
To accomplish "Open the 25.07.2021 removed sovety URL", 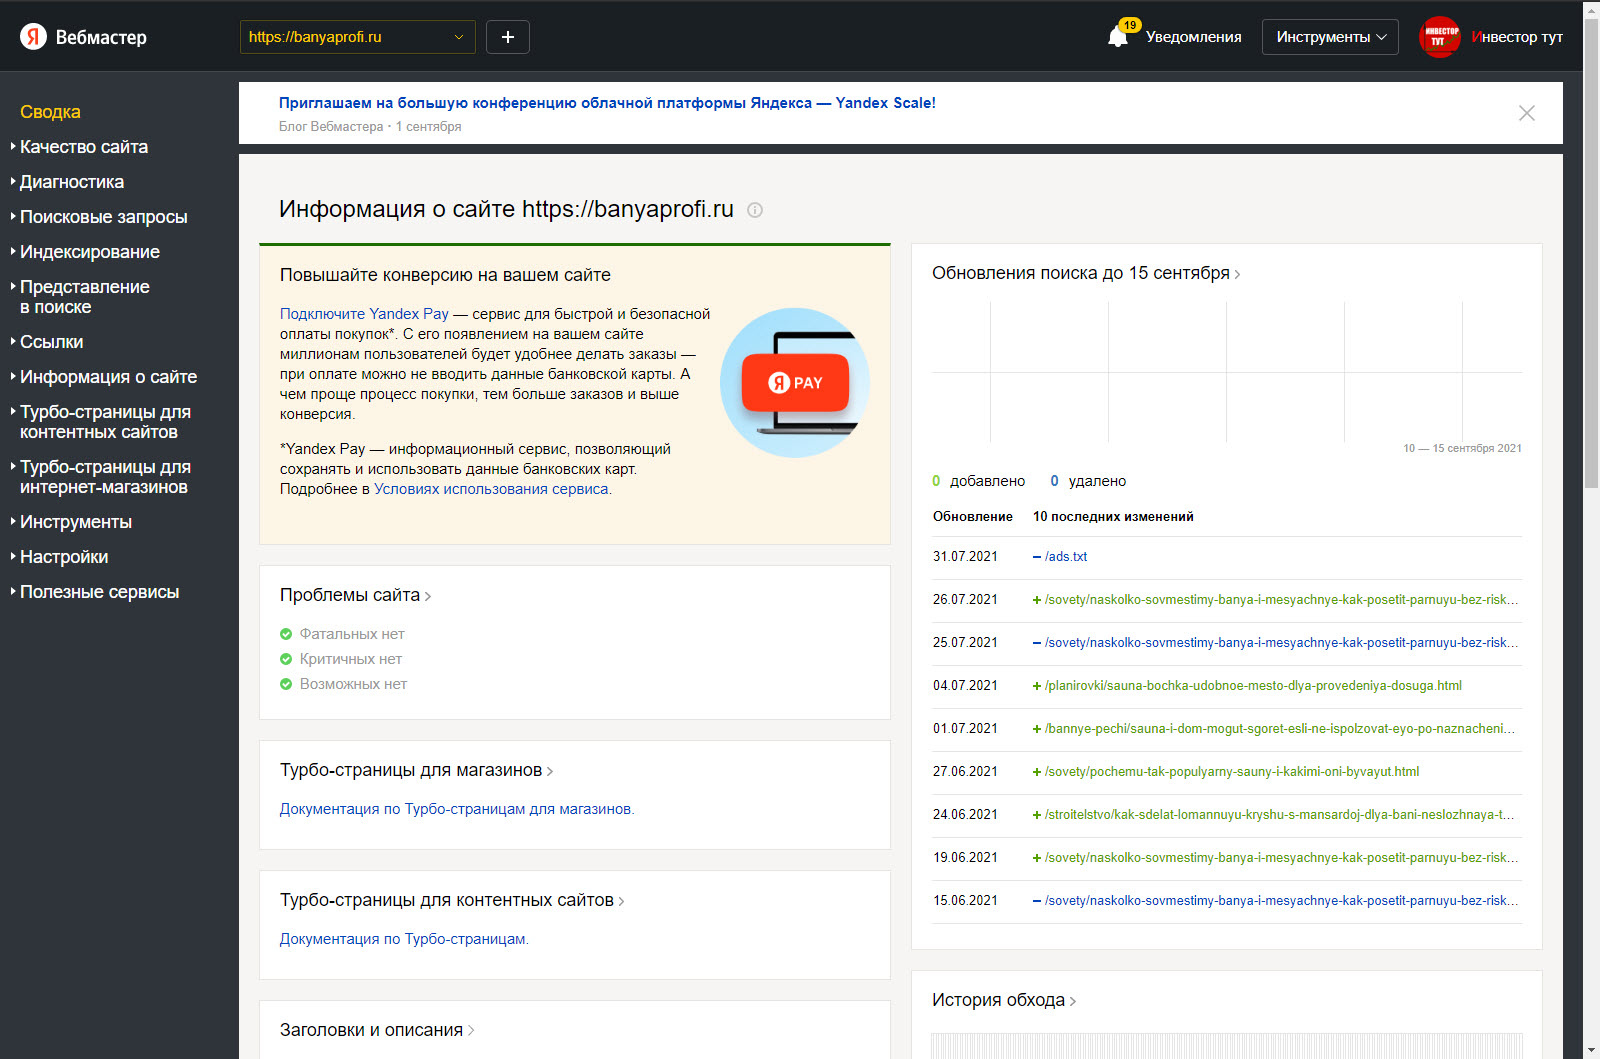I will click(x=1281, y=643).
